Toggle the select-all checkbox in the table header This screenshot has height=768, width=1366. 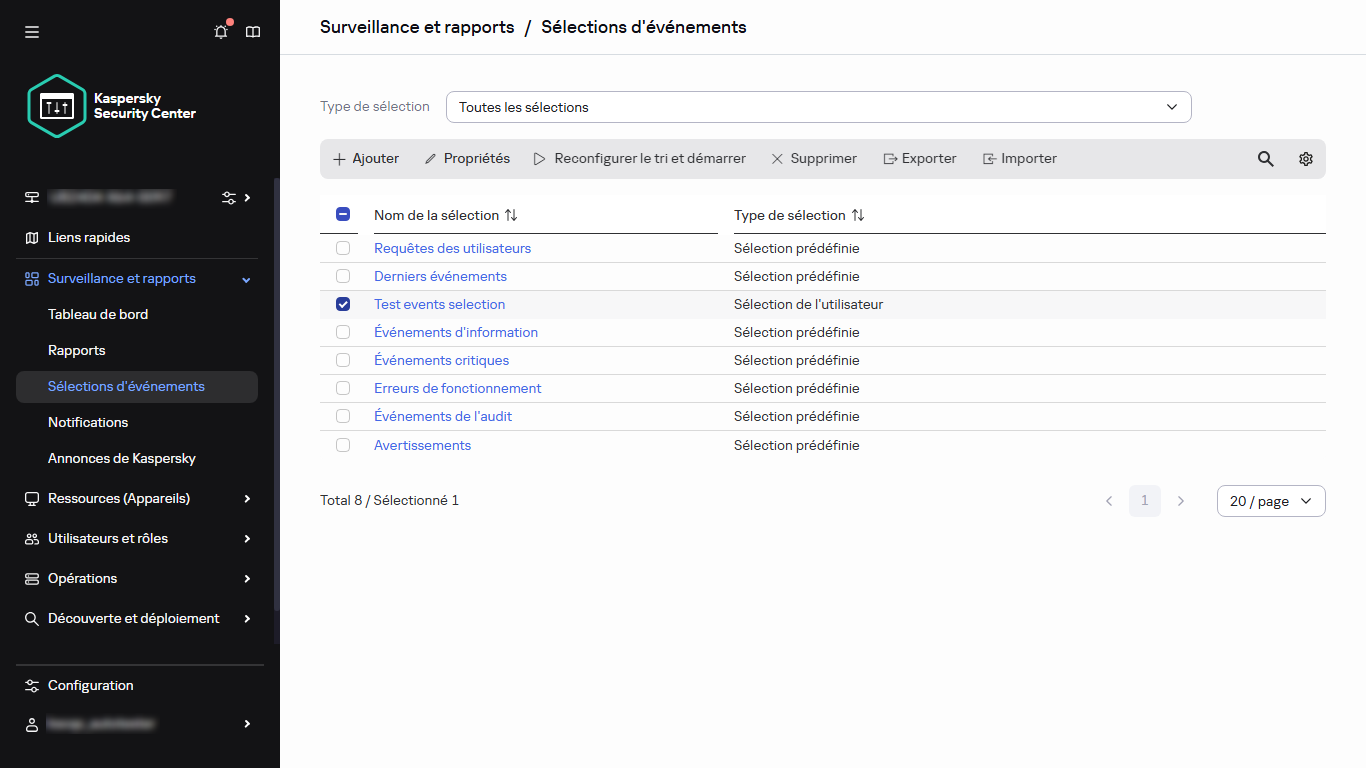(x=343, y=214)
